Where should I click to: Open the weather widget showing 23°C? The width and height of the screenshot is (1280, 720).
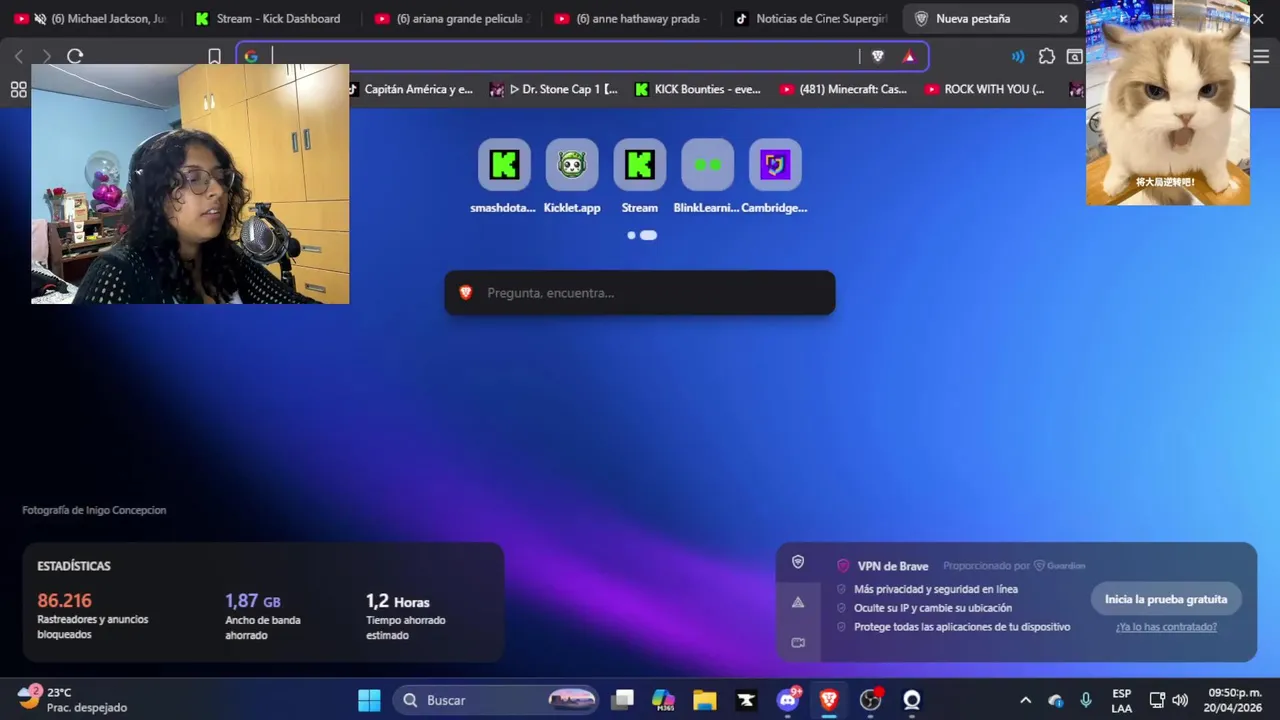tap(72, 700)
